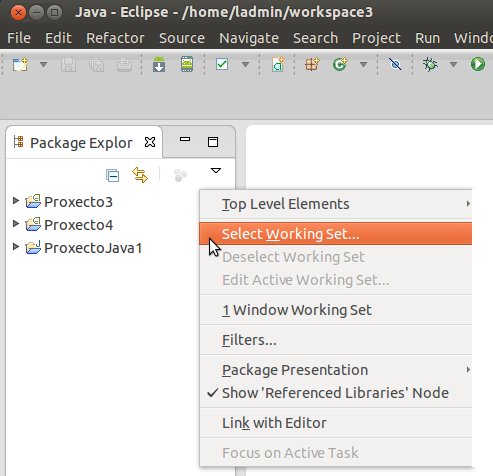Viewport: 493px width, 476px height.
Task: Toggle Link with Editor menu entry
Action: [336, 423]
